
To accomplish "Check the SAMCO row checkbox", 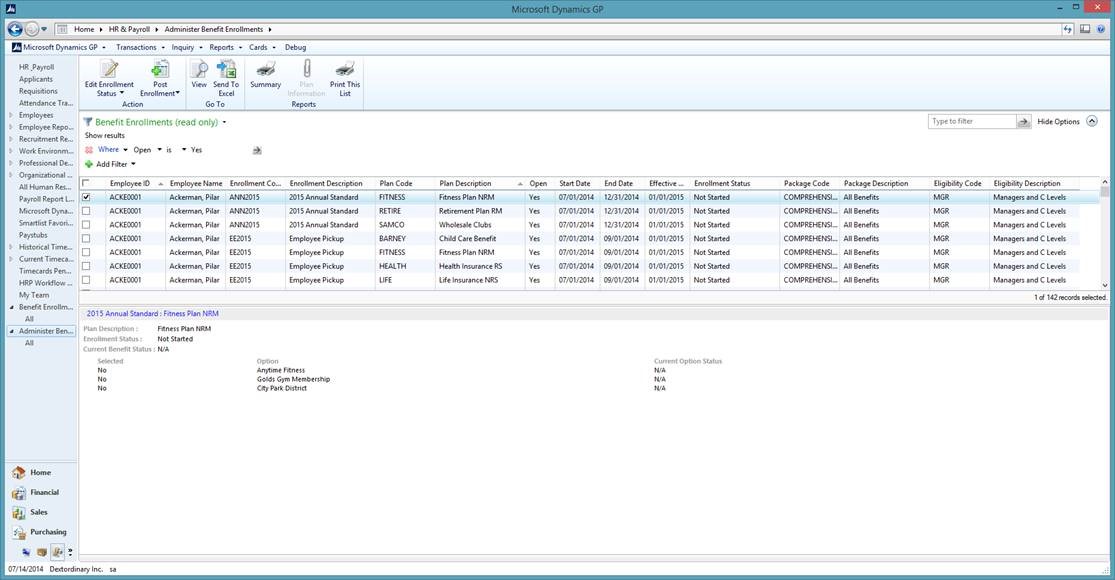I will (x=86, y=225).
